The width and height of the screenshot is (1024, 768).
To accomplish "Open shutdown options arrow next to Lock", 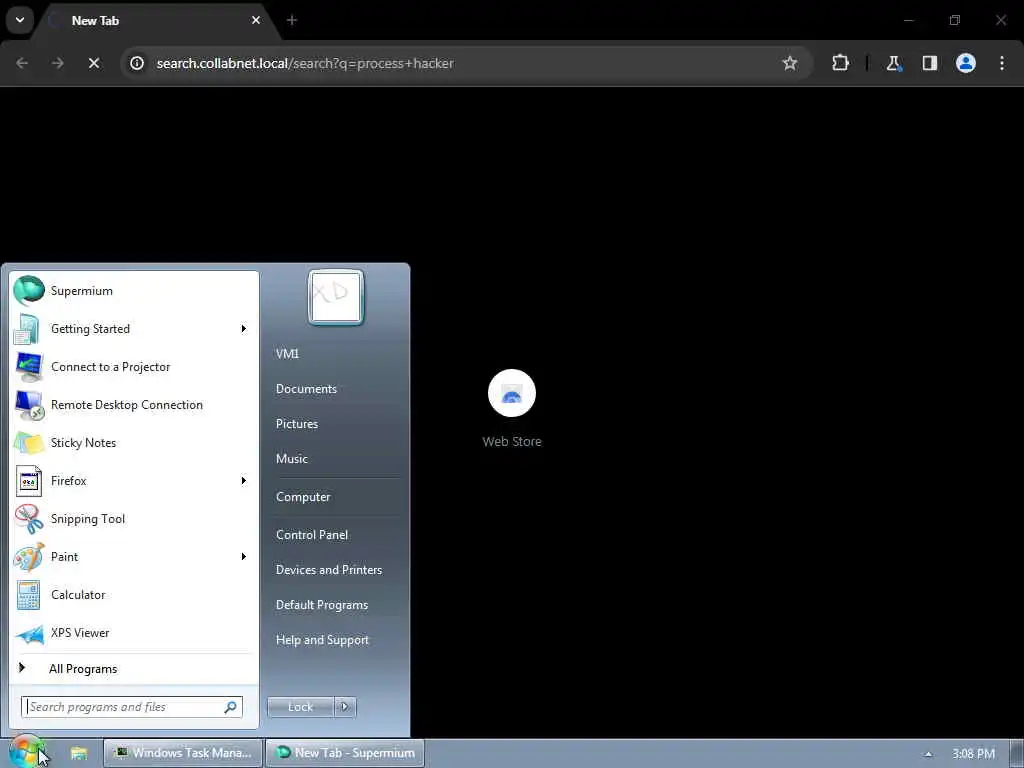I will pyautogui.click(x=345, y=707).
